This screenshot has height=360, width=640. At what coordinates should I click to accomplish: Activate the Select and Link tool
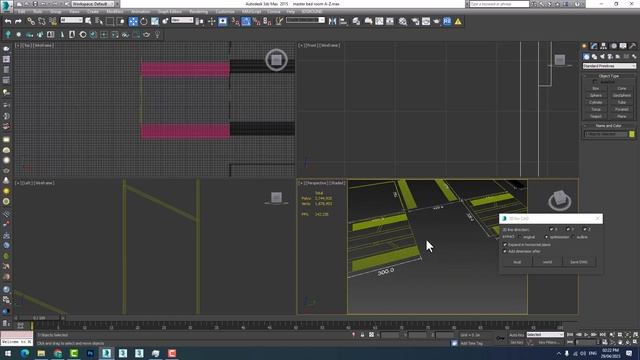pos(31,21)
